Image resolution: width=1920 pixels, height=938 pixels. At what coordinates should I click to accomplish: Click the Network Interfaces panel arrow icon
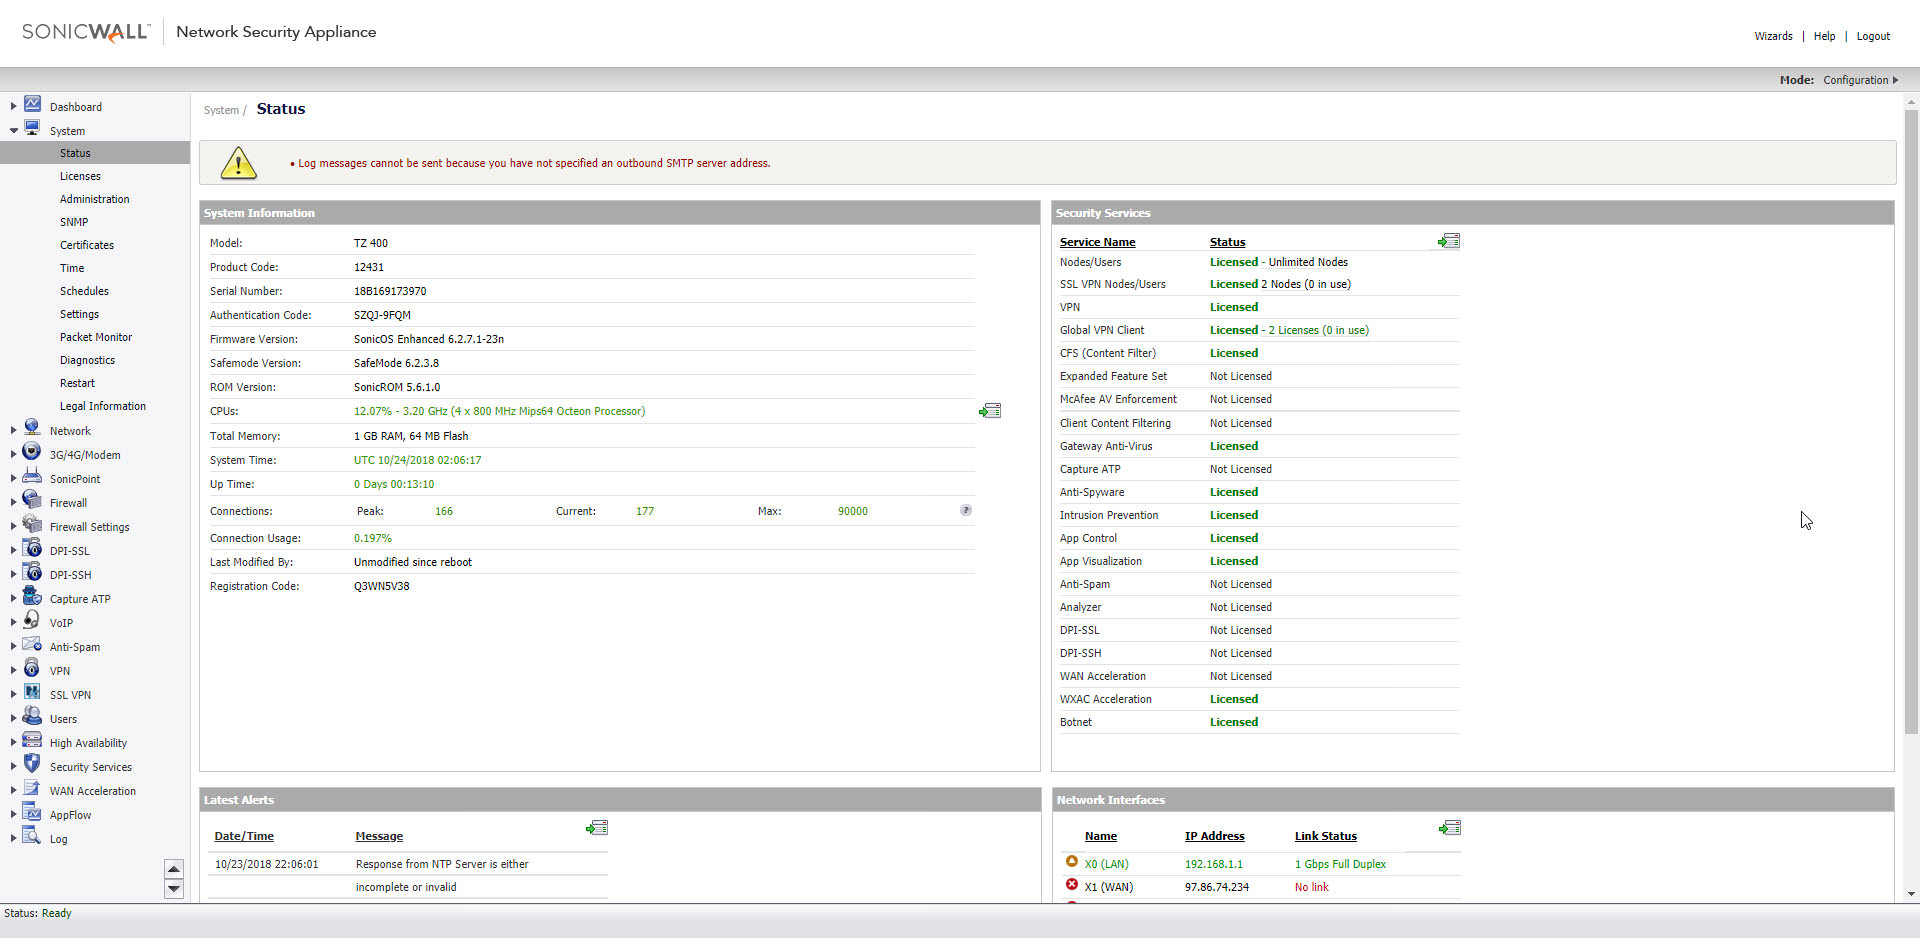pos(1450,828)
